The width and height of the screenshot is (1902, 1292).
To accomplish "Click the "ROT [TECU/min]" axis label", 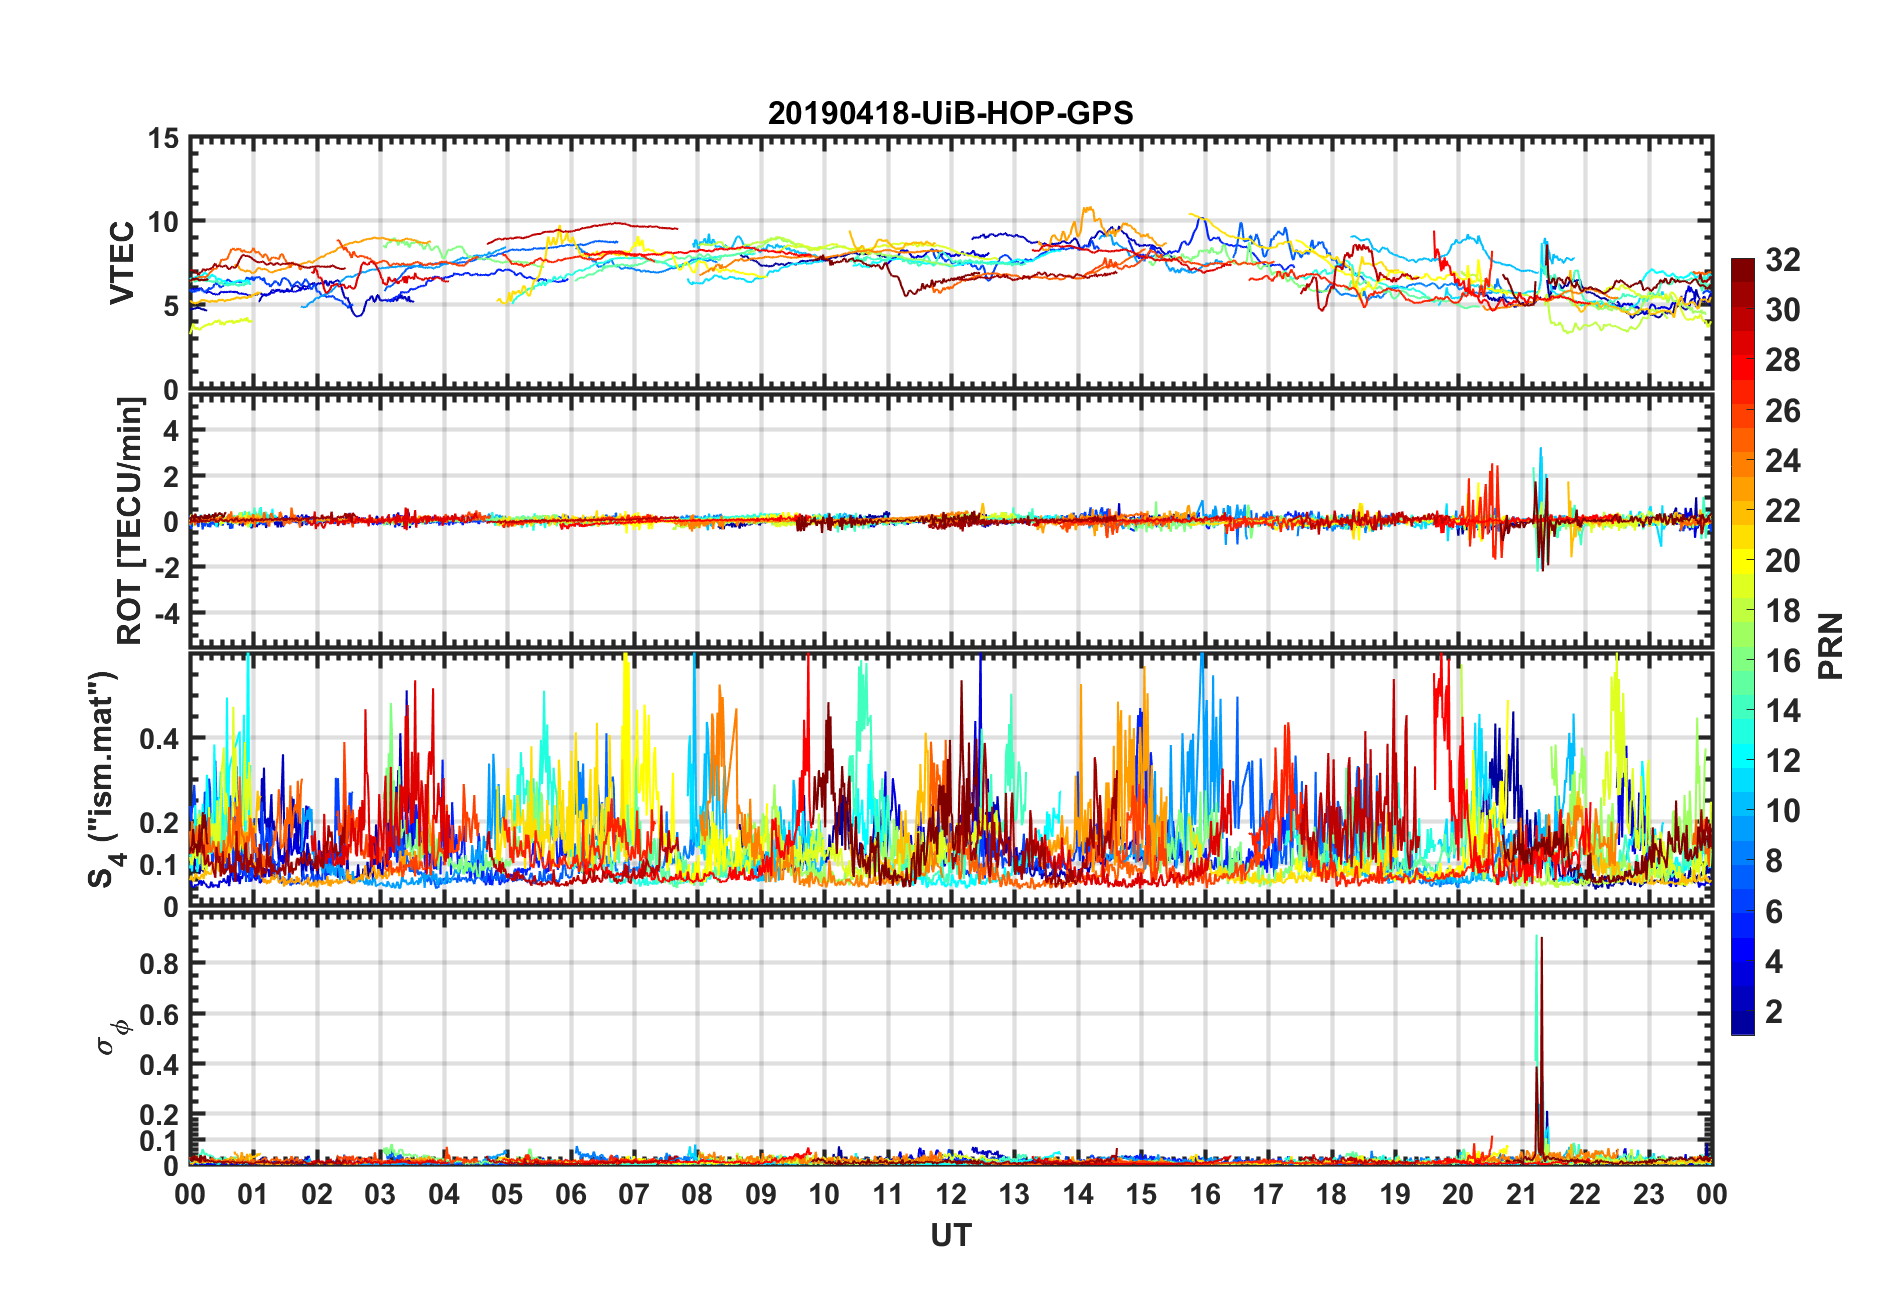I will [130, 521].
